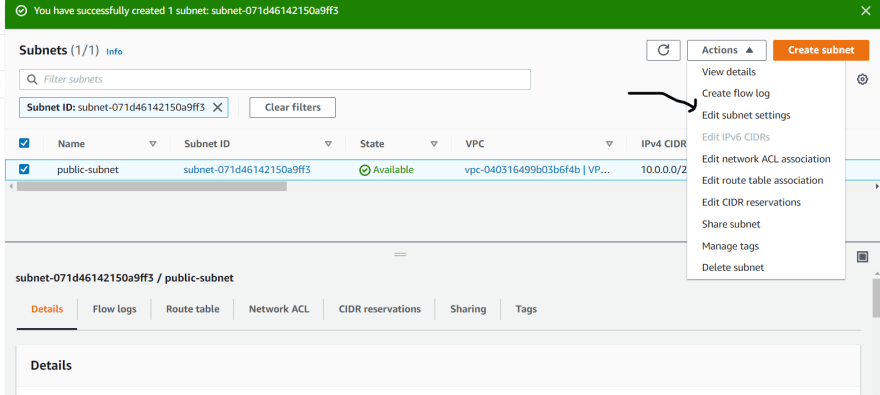Switch to the Route table tab
The image size is (880, 395).
192,309
